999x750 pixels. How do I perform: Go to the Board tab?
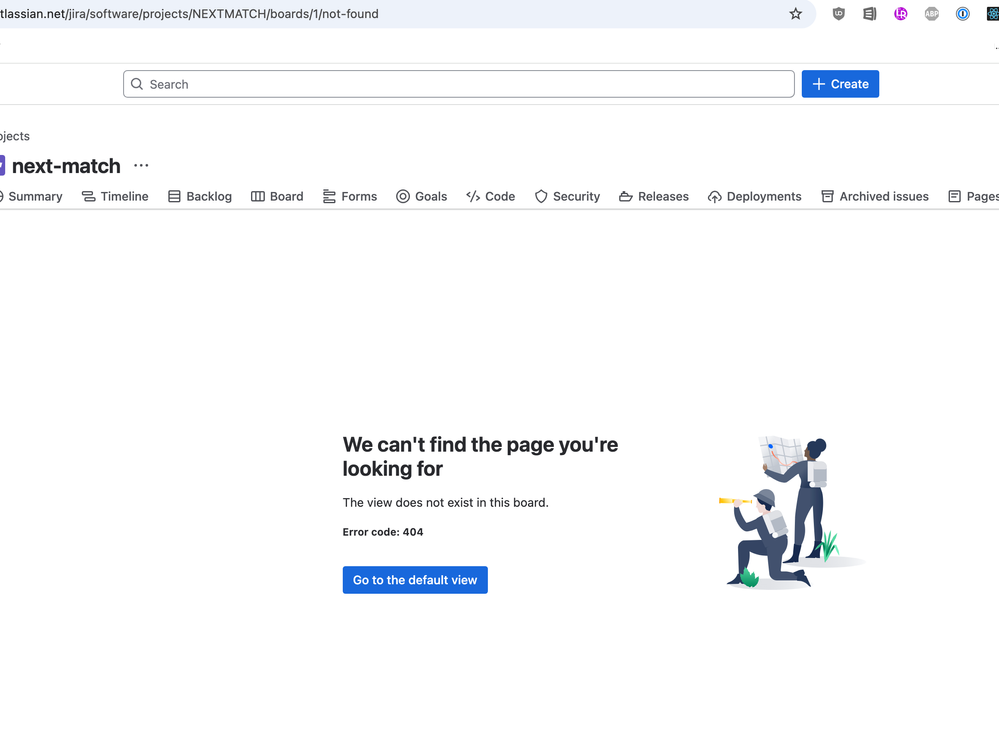point(277,196)
